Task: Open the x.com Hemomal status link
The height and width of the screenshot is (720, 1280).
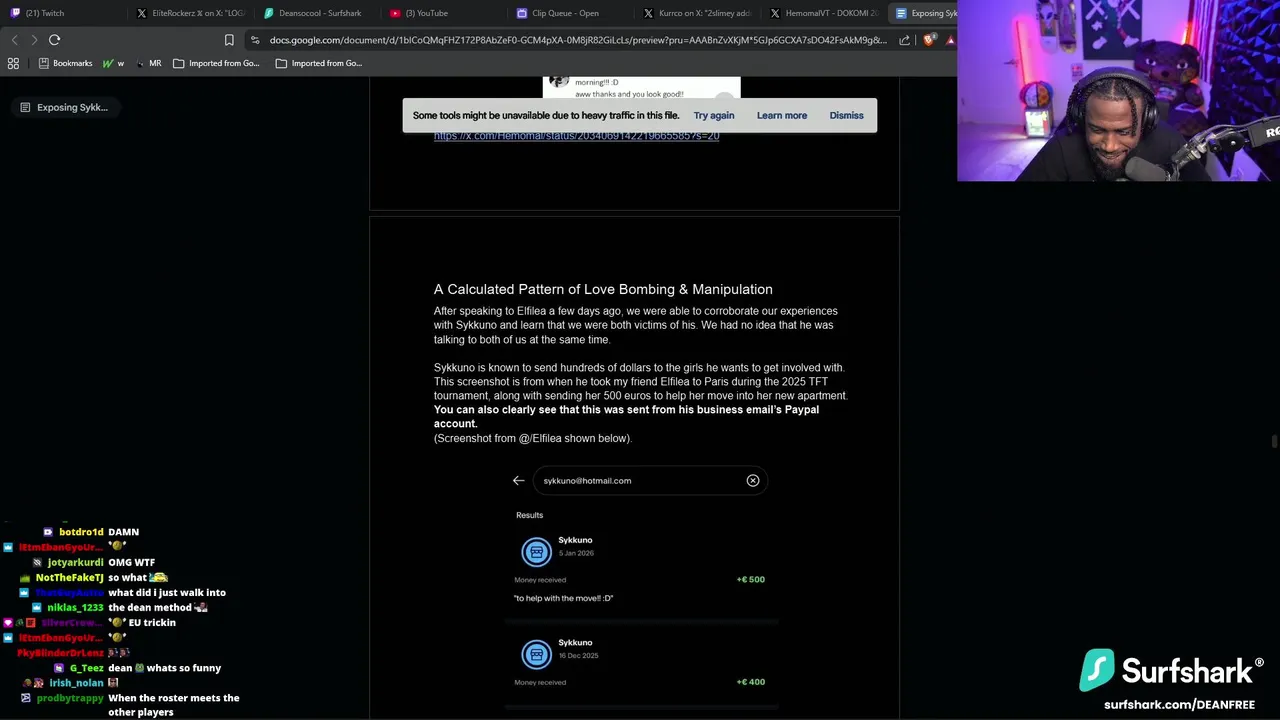Action: point(576,136)
